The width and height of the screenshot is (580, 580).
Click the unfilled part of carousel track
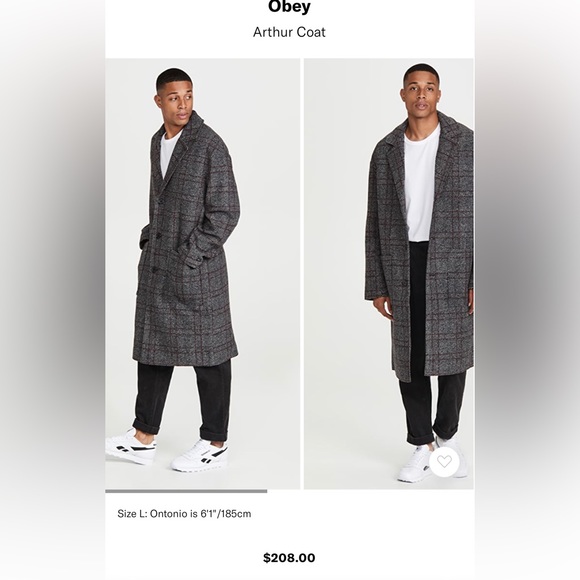click(x=370, y=491)
